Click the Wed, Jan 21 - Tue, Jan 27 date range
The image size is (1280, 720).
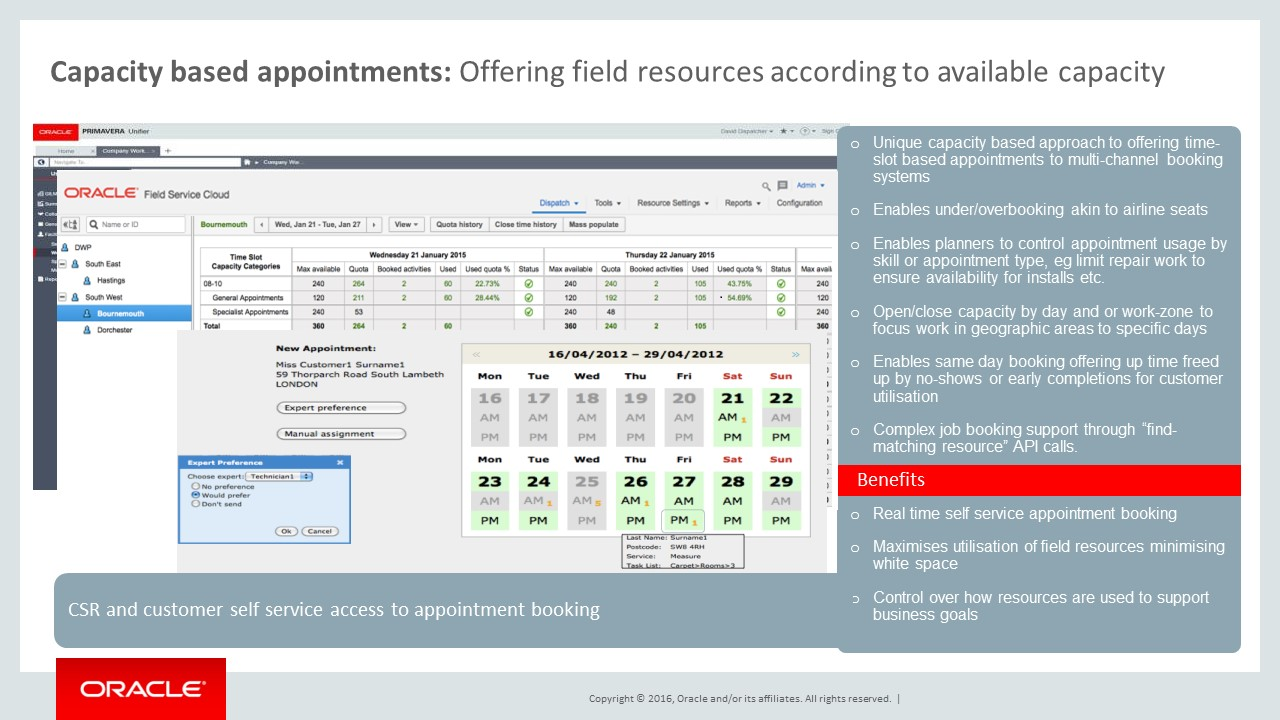pyautogui.click(x=318, y=225)
